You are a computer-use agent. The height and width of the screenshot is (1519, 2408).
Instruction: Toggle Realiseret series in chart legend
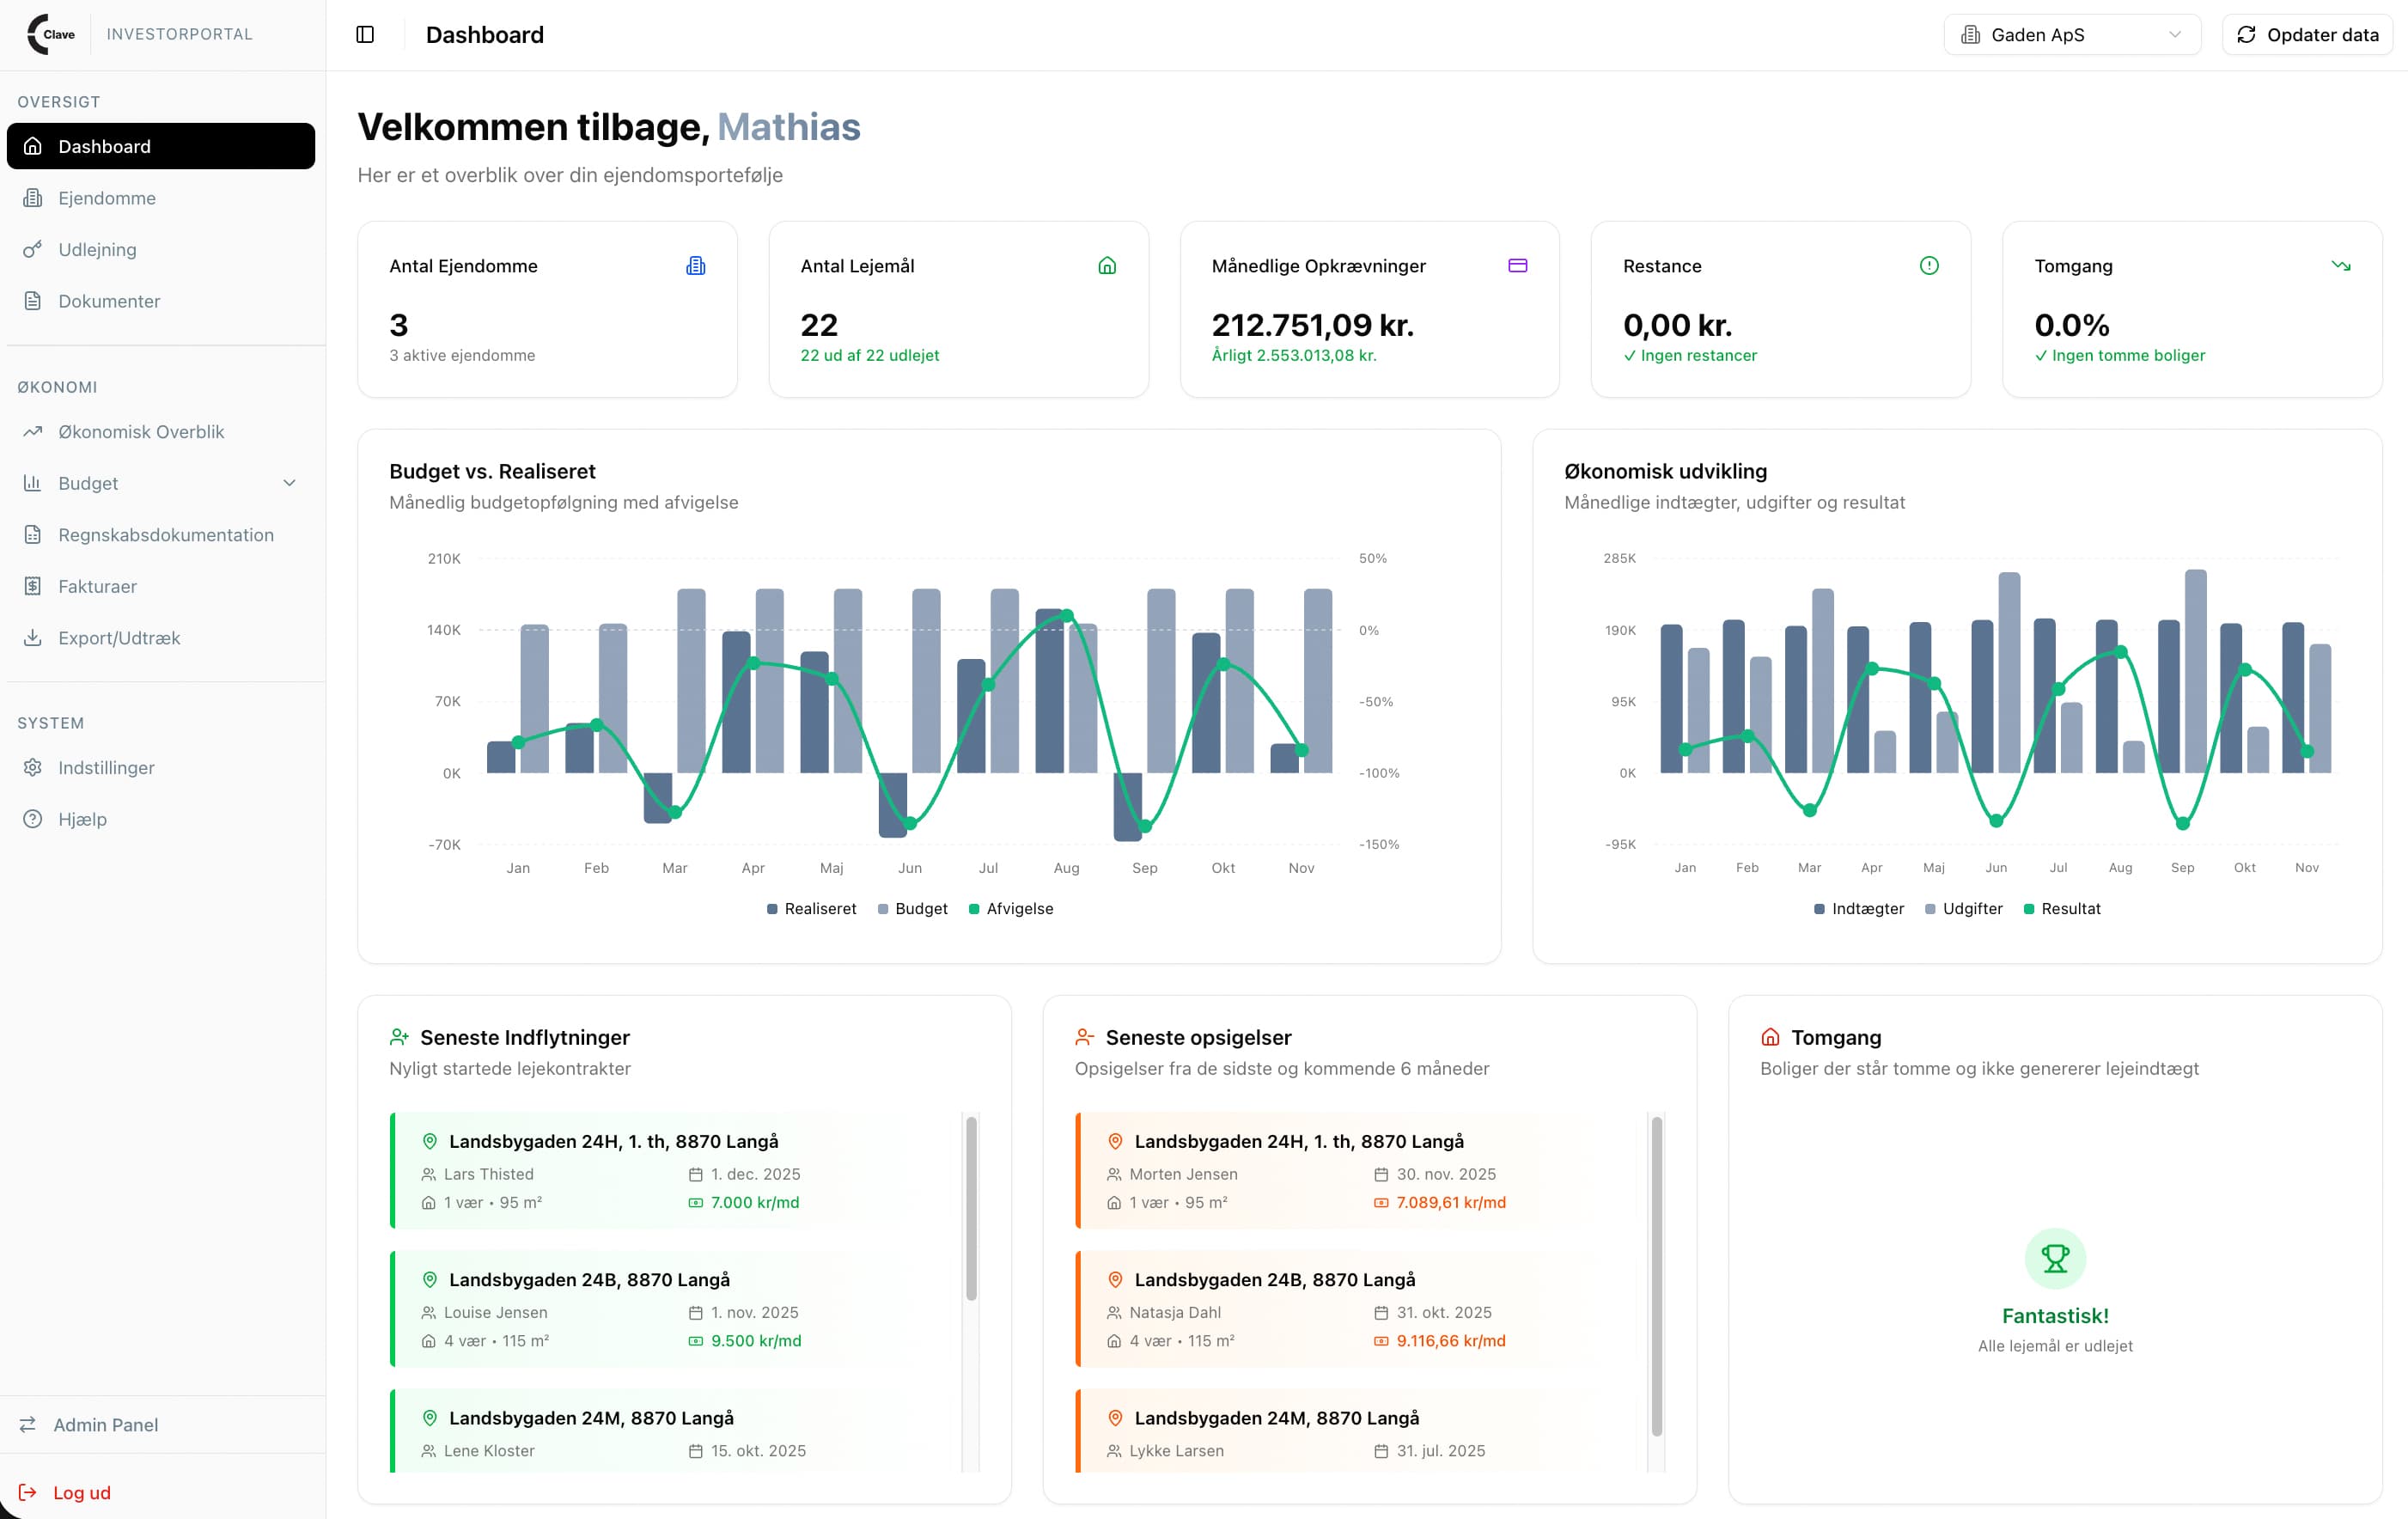point(811,908)
